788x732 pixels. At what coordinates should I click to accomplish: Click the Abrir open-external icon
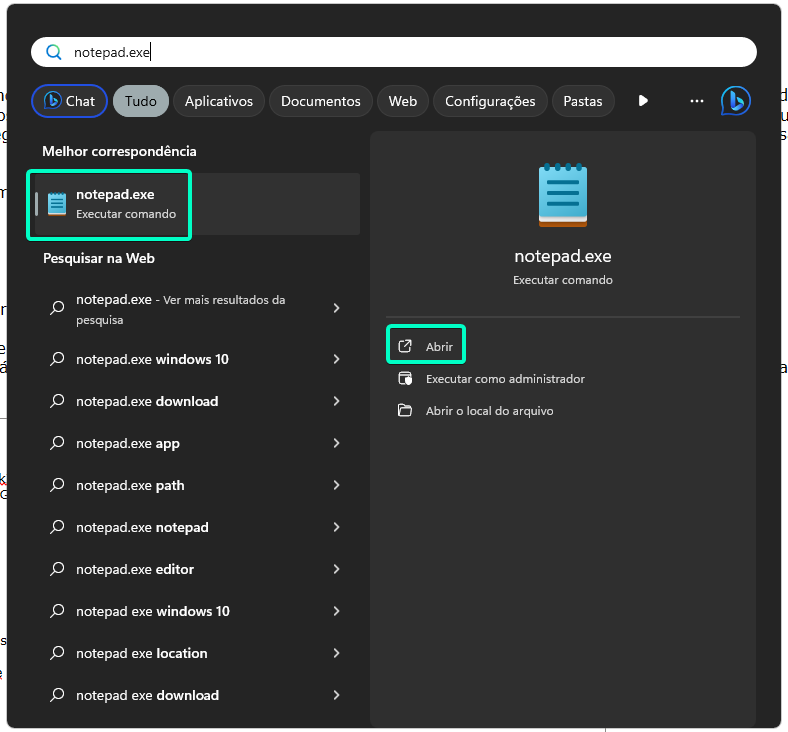405,347
